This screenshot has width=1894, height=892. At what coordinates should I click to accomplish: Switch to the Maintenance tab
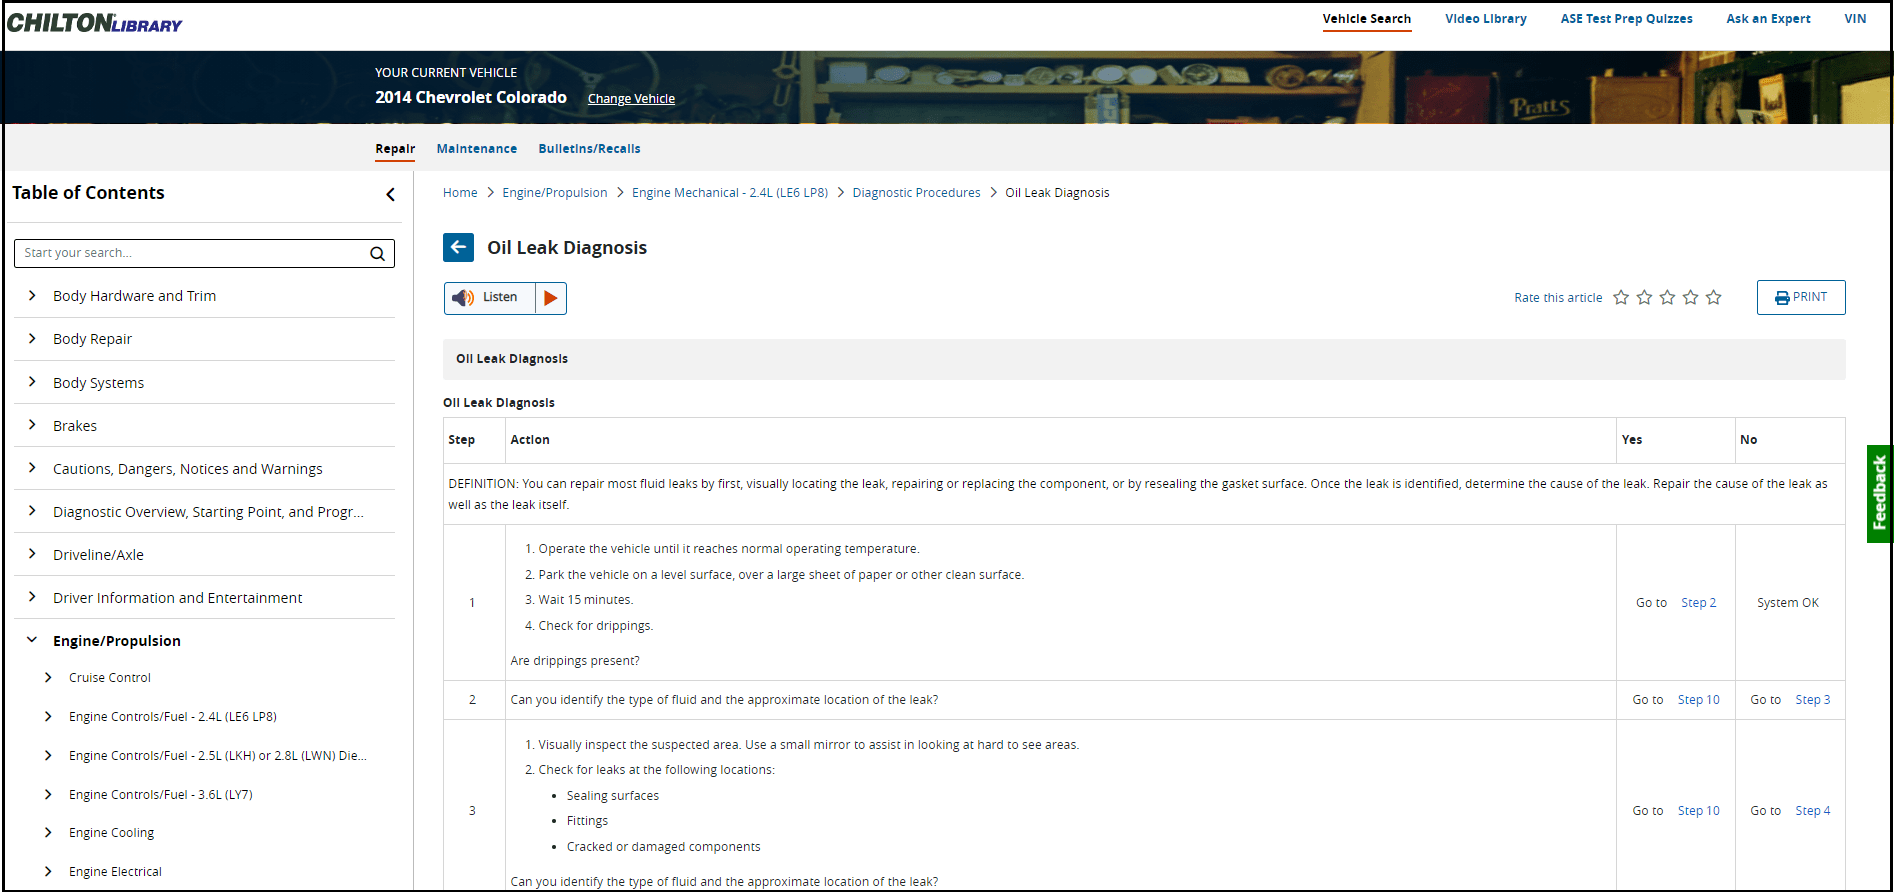pos(476,149)
